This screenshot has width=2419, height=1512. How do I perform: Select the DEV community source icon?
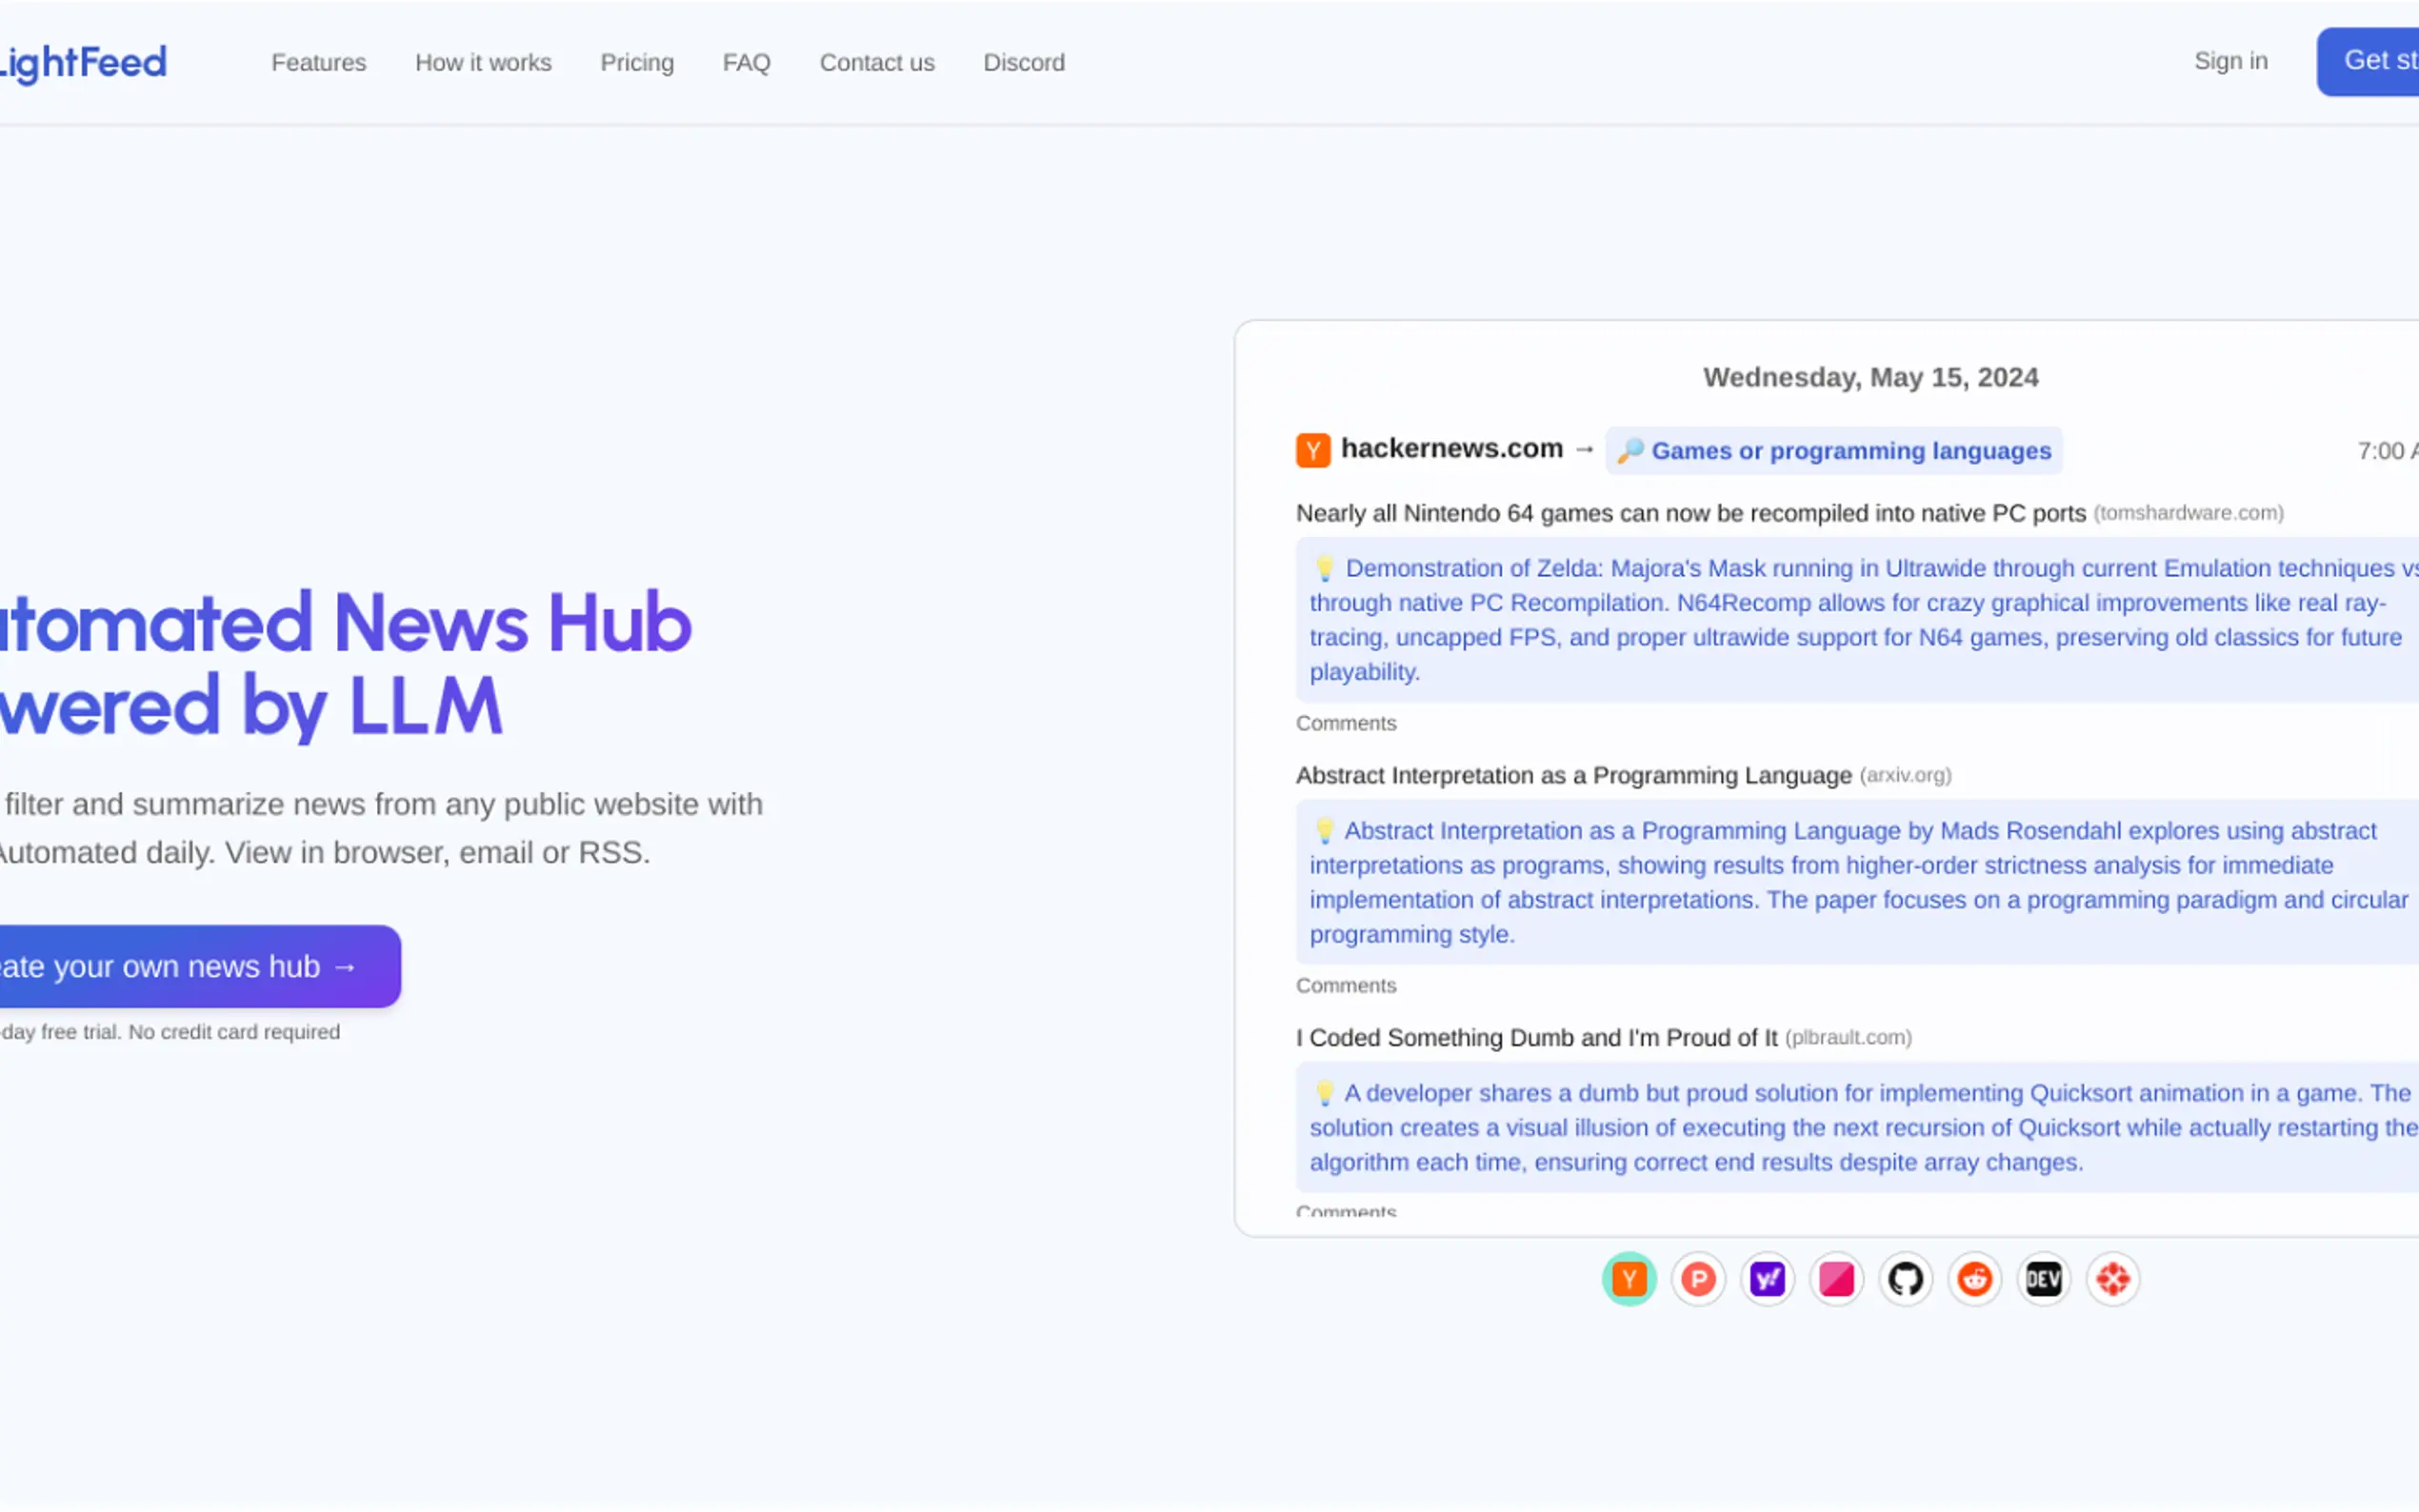[x=2043, y=1278]
